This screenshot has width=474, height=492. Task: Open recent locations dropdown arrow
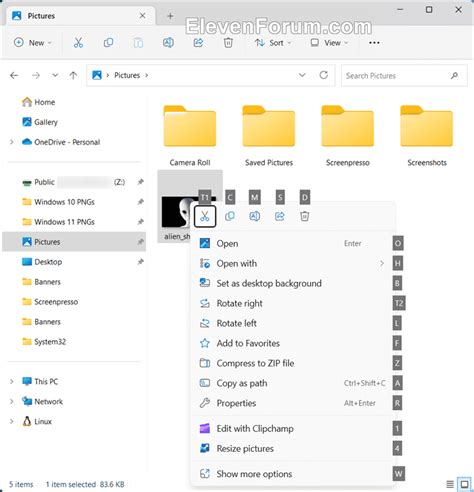(x=55, y=76)
